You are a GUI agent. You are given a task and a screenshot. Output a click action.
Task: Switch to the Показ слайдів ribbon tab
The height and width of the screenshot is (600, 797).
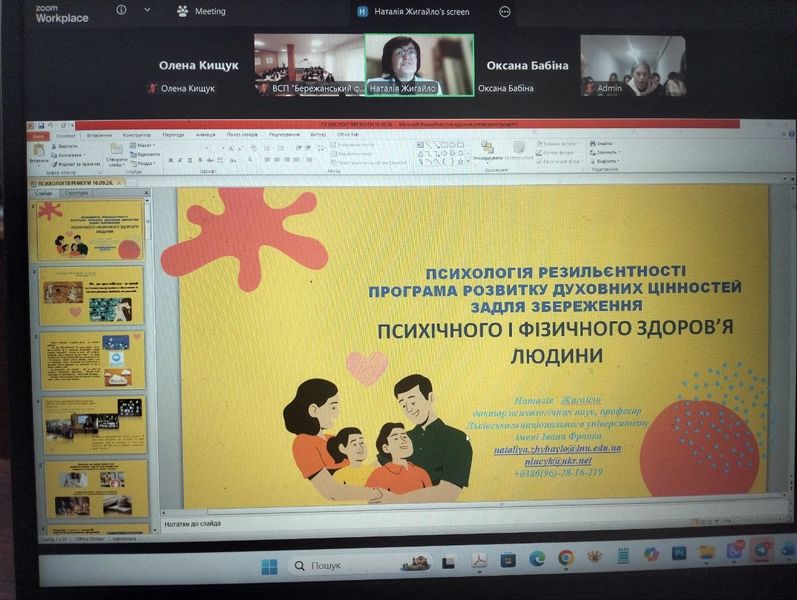click(242, 135)
